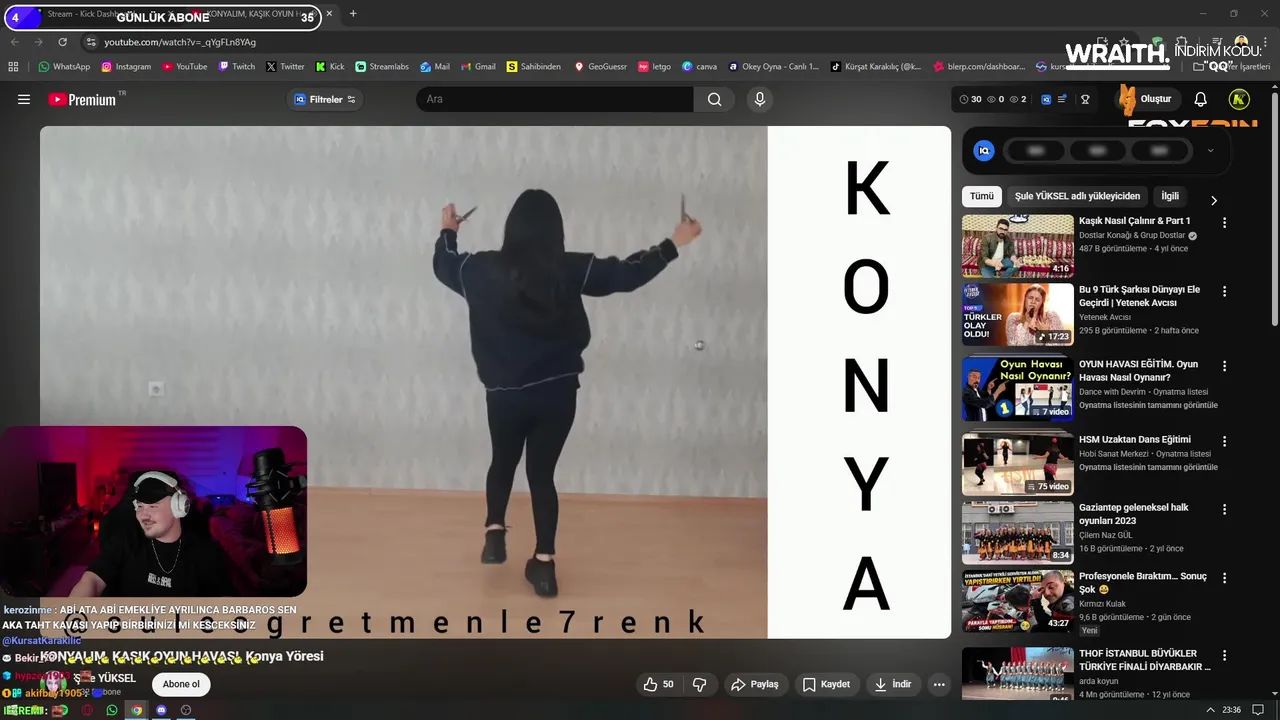Open the Chrome apps grid icon
1280x720 pixels.
click(x=13, y=67)
